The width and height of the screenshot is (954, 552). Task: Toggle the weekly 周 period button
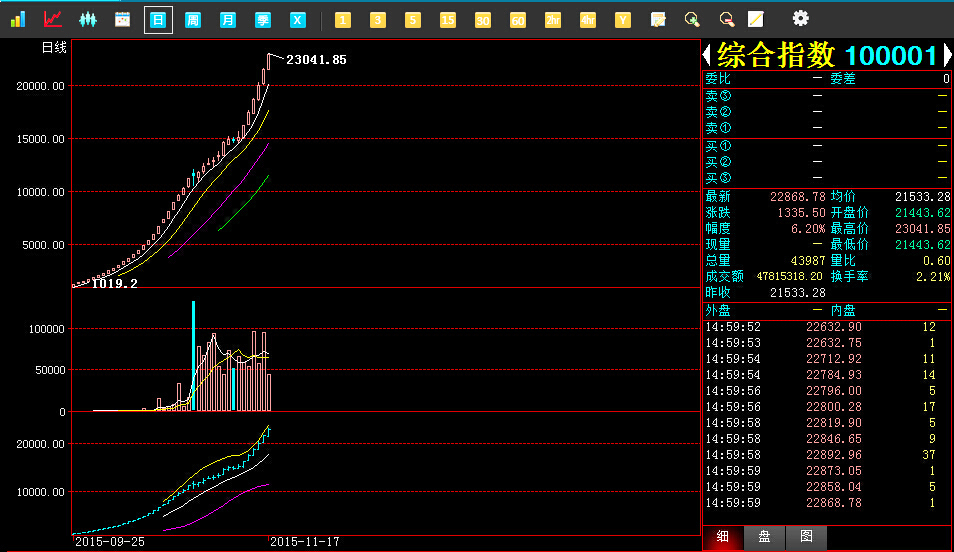(193, 19)
